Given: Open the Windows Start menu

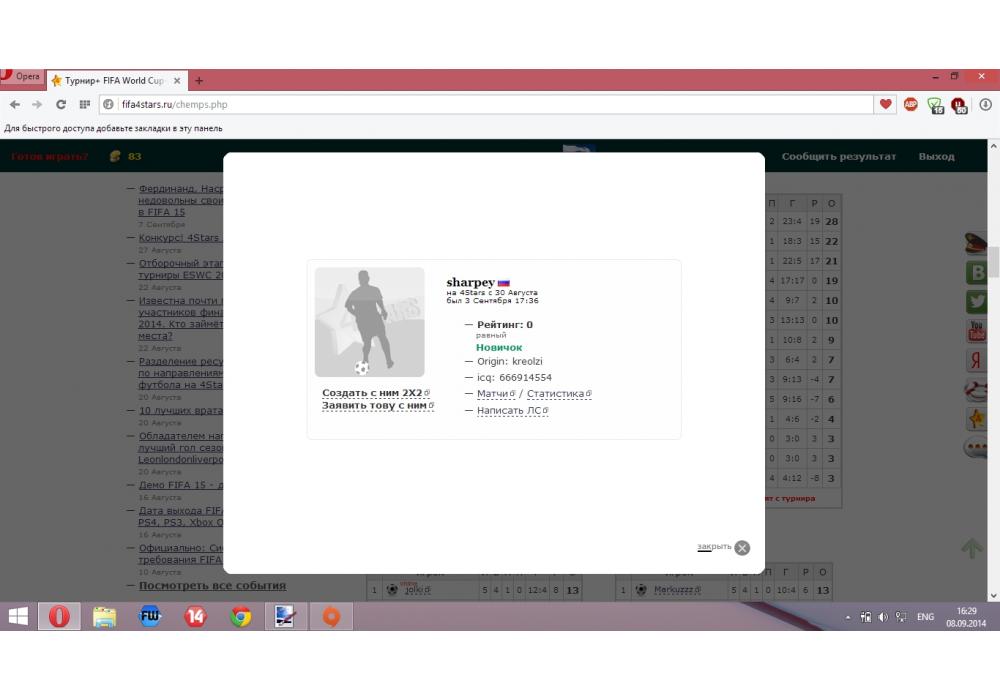Looking at the screenshot, I should click(x=18, y=616).
